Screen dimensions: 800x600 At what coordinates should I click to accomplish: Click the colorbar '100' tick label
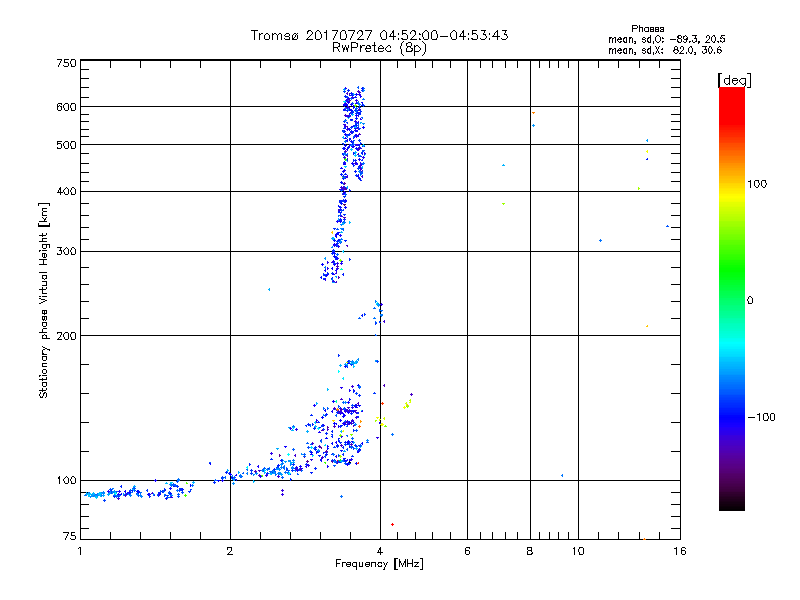pyautogui.click(x=757, y=184)
